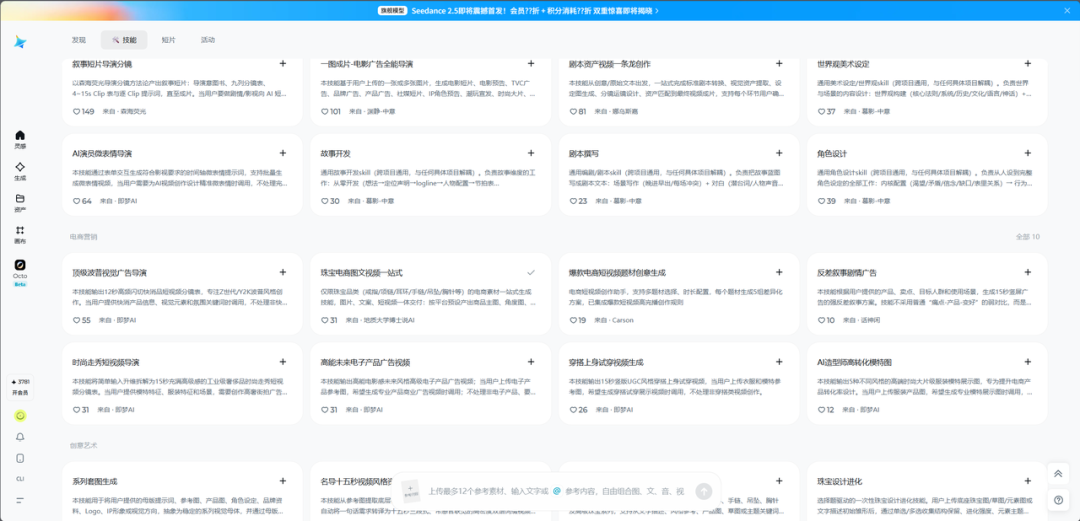This screenshot has height=521, width=1080.
Task: Open the 角色设计 skill card title
Action: coord(831,153)
